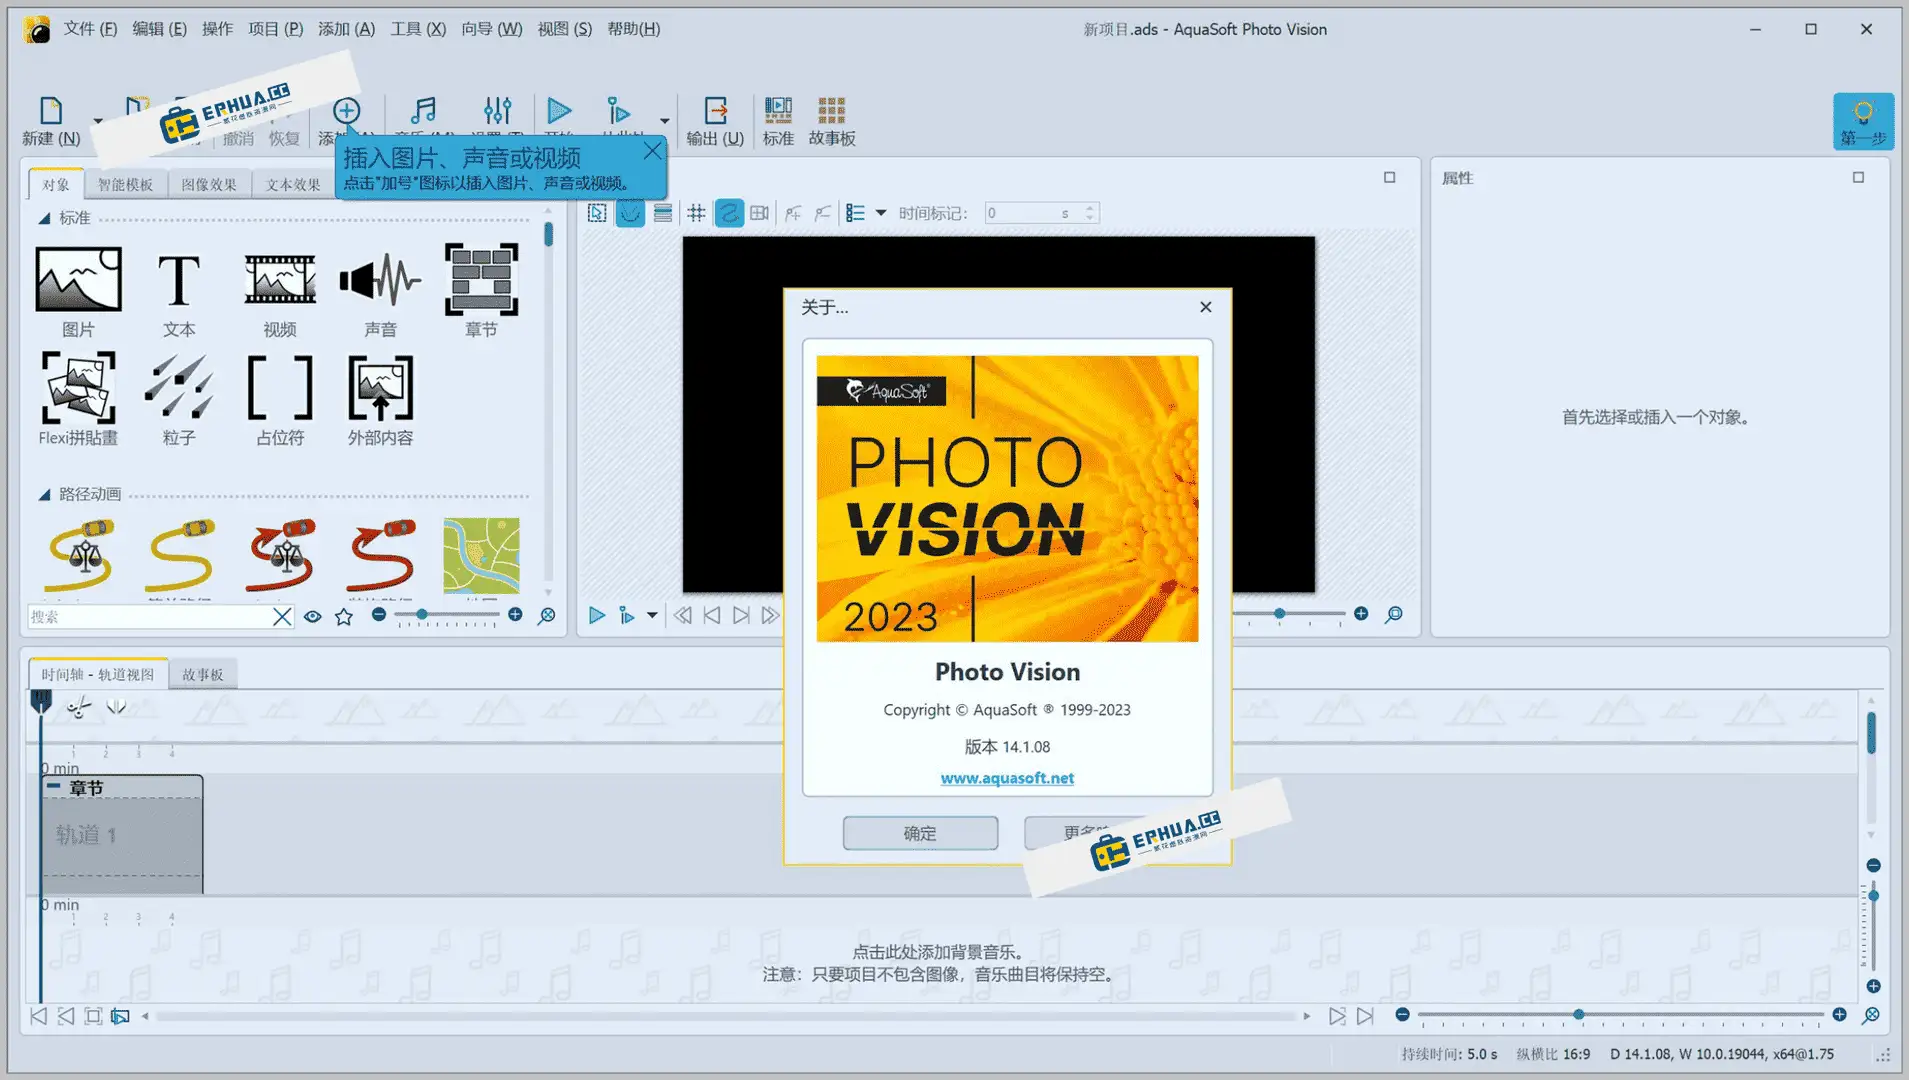
Task: Open the playback options dropdown arrow
Action: click(x=651, y=615)
